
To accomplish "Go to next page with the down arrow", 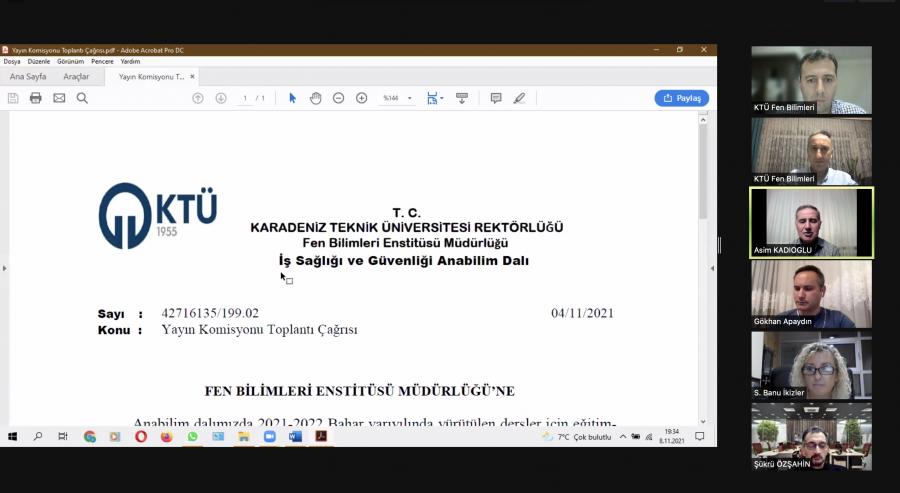I will click(x=221, y=98).
